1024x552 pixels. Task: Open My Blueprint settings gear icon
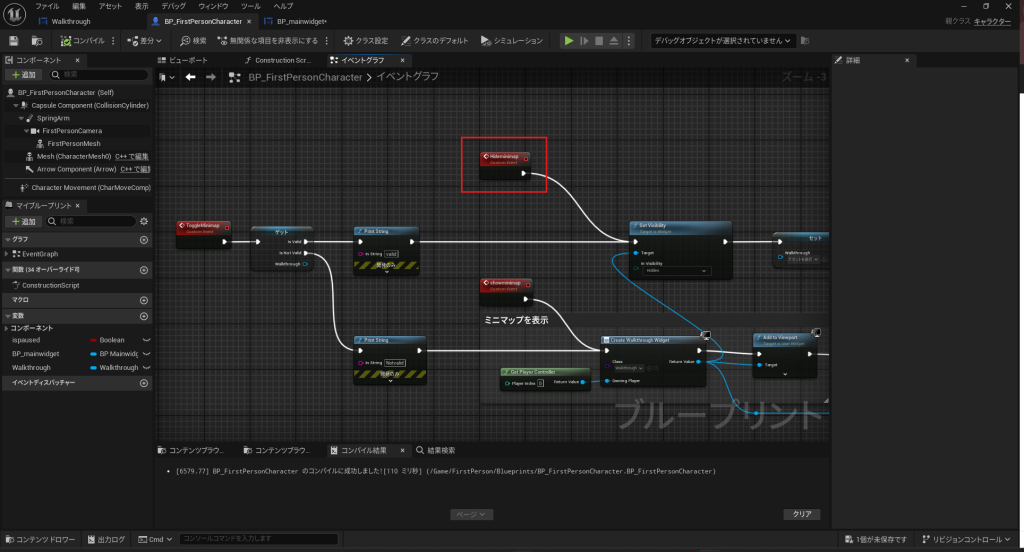click(x=144, y=221)
